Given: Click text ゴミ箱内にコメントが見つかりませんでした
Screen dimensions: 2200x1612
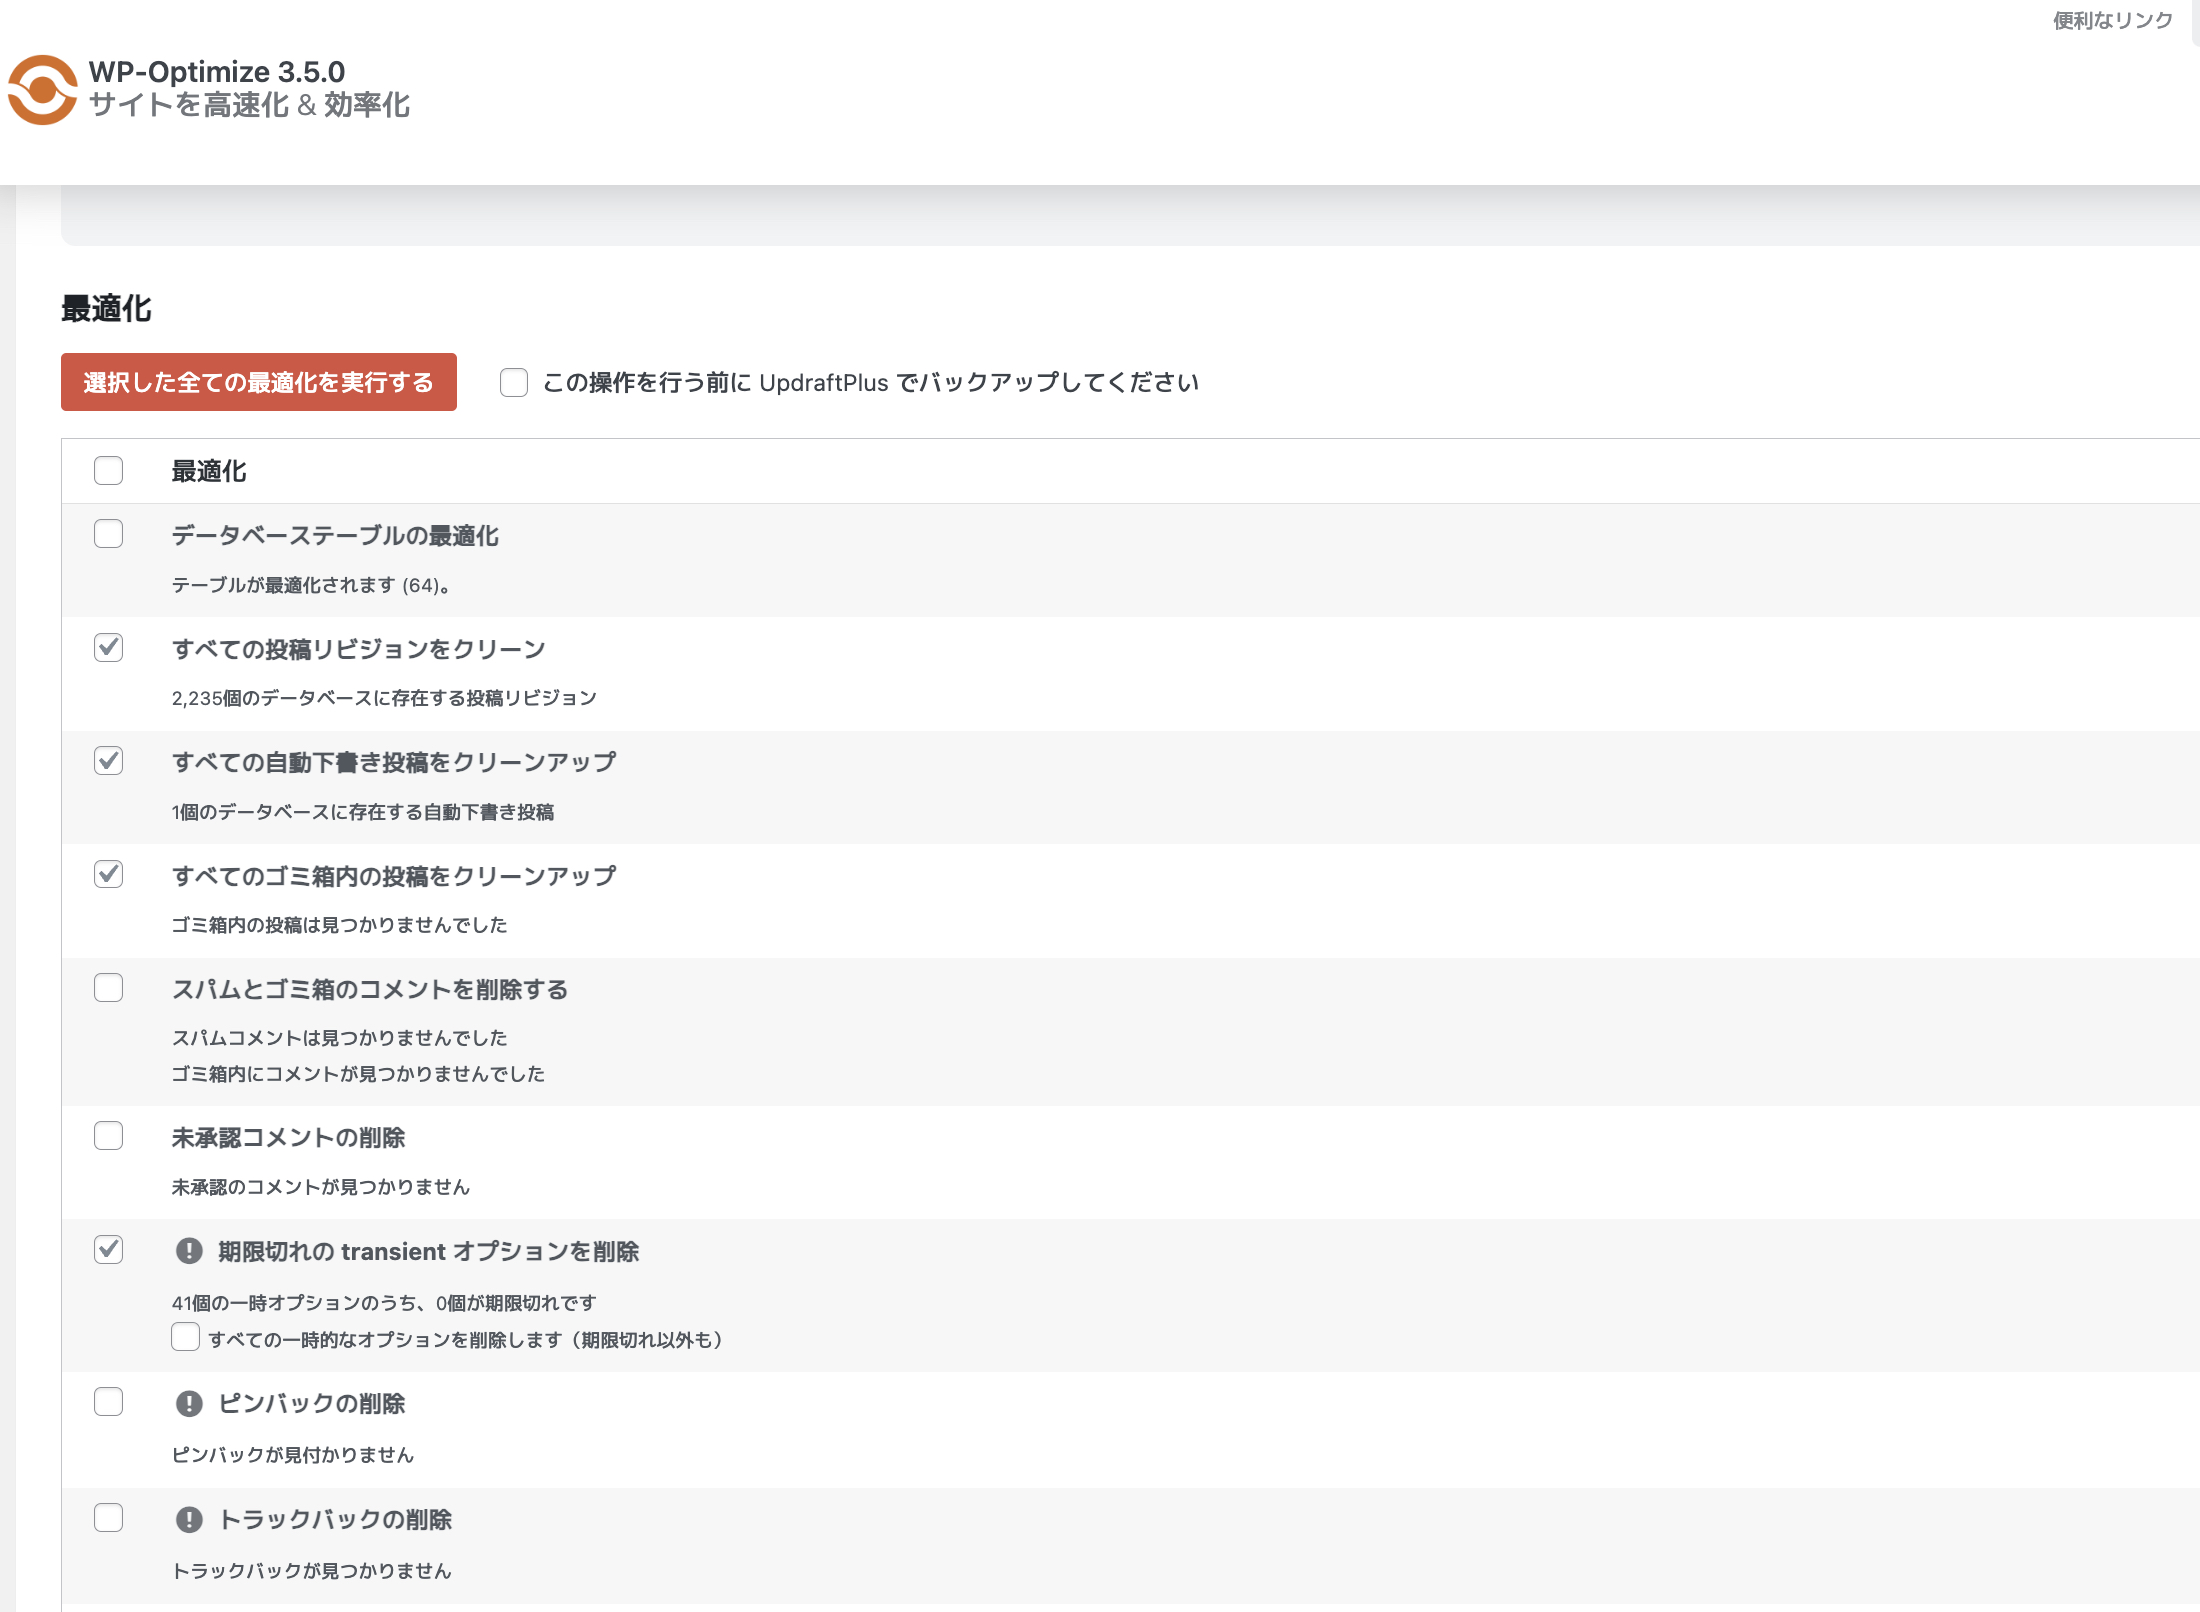Looking at the screenshot, I should pos(358,1074).
